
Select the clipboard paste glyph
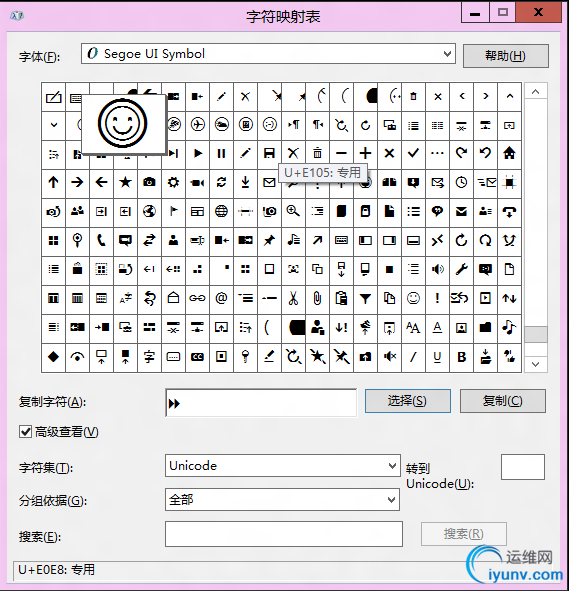coord(341,299)
